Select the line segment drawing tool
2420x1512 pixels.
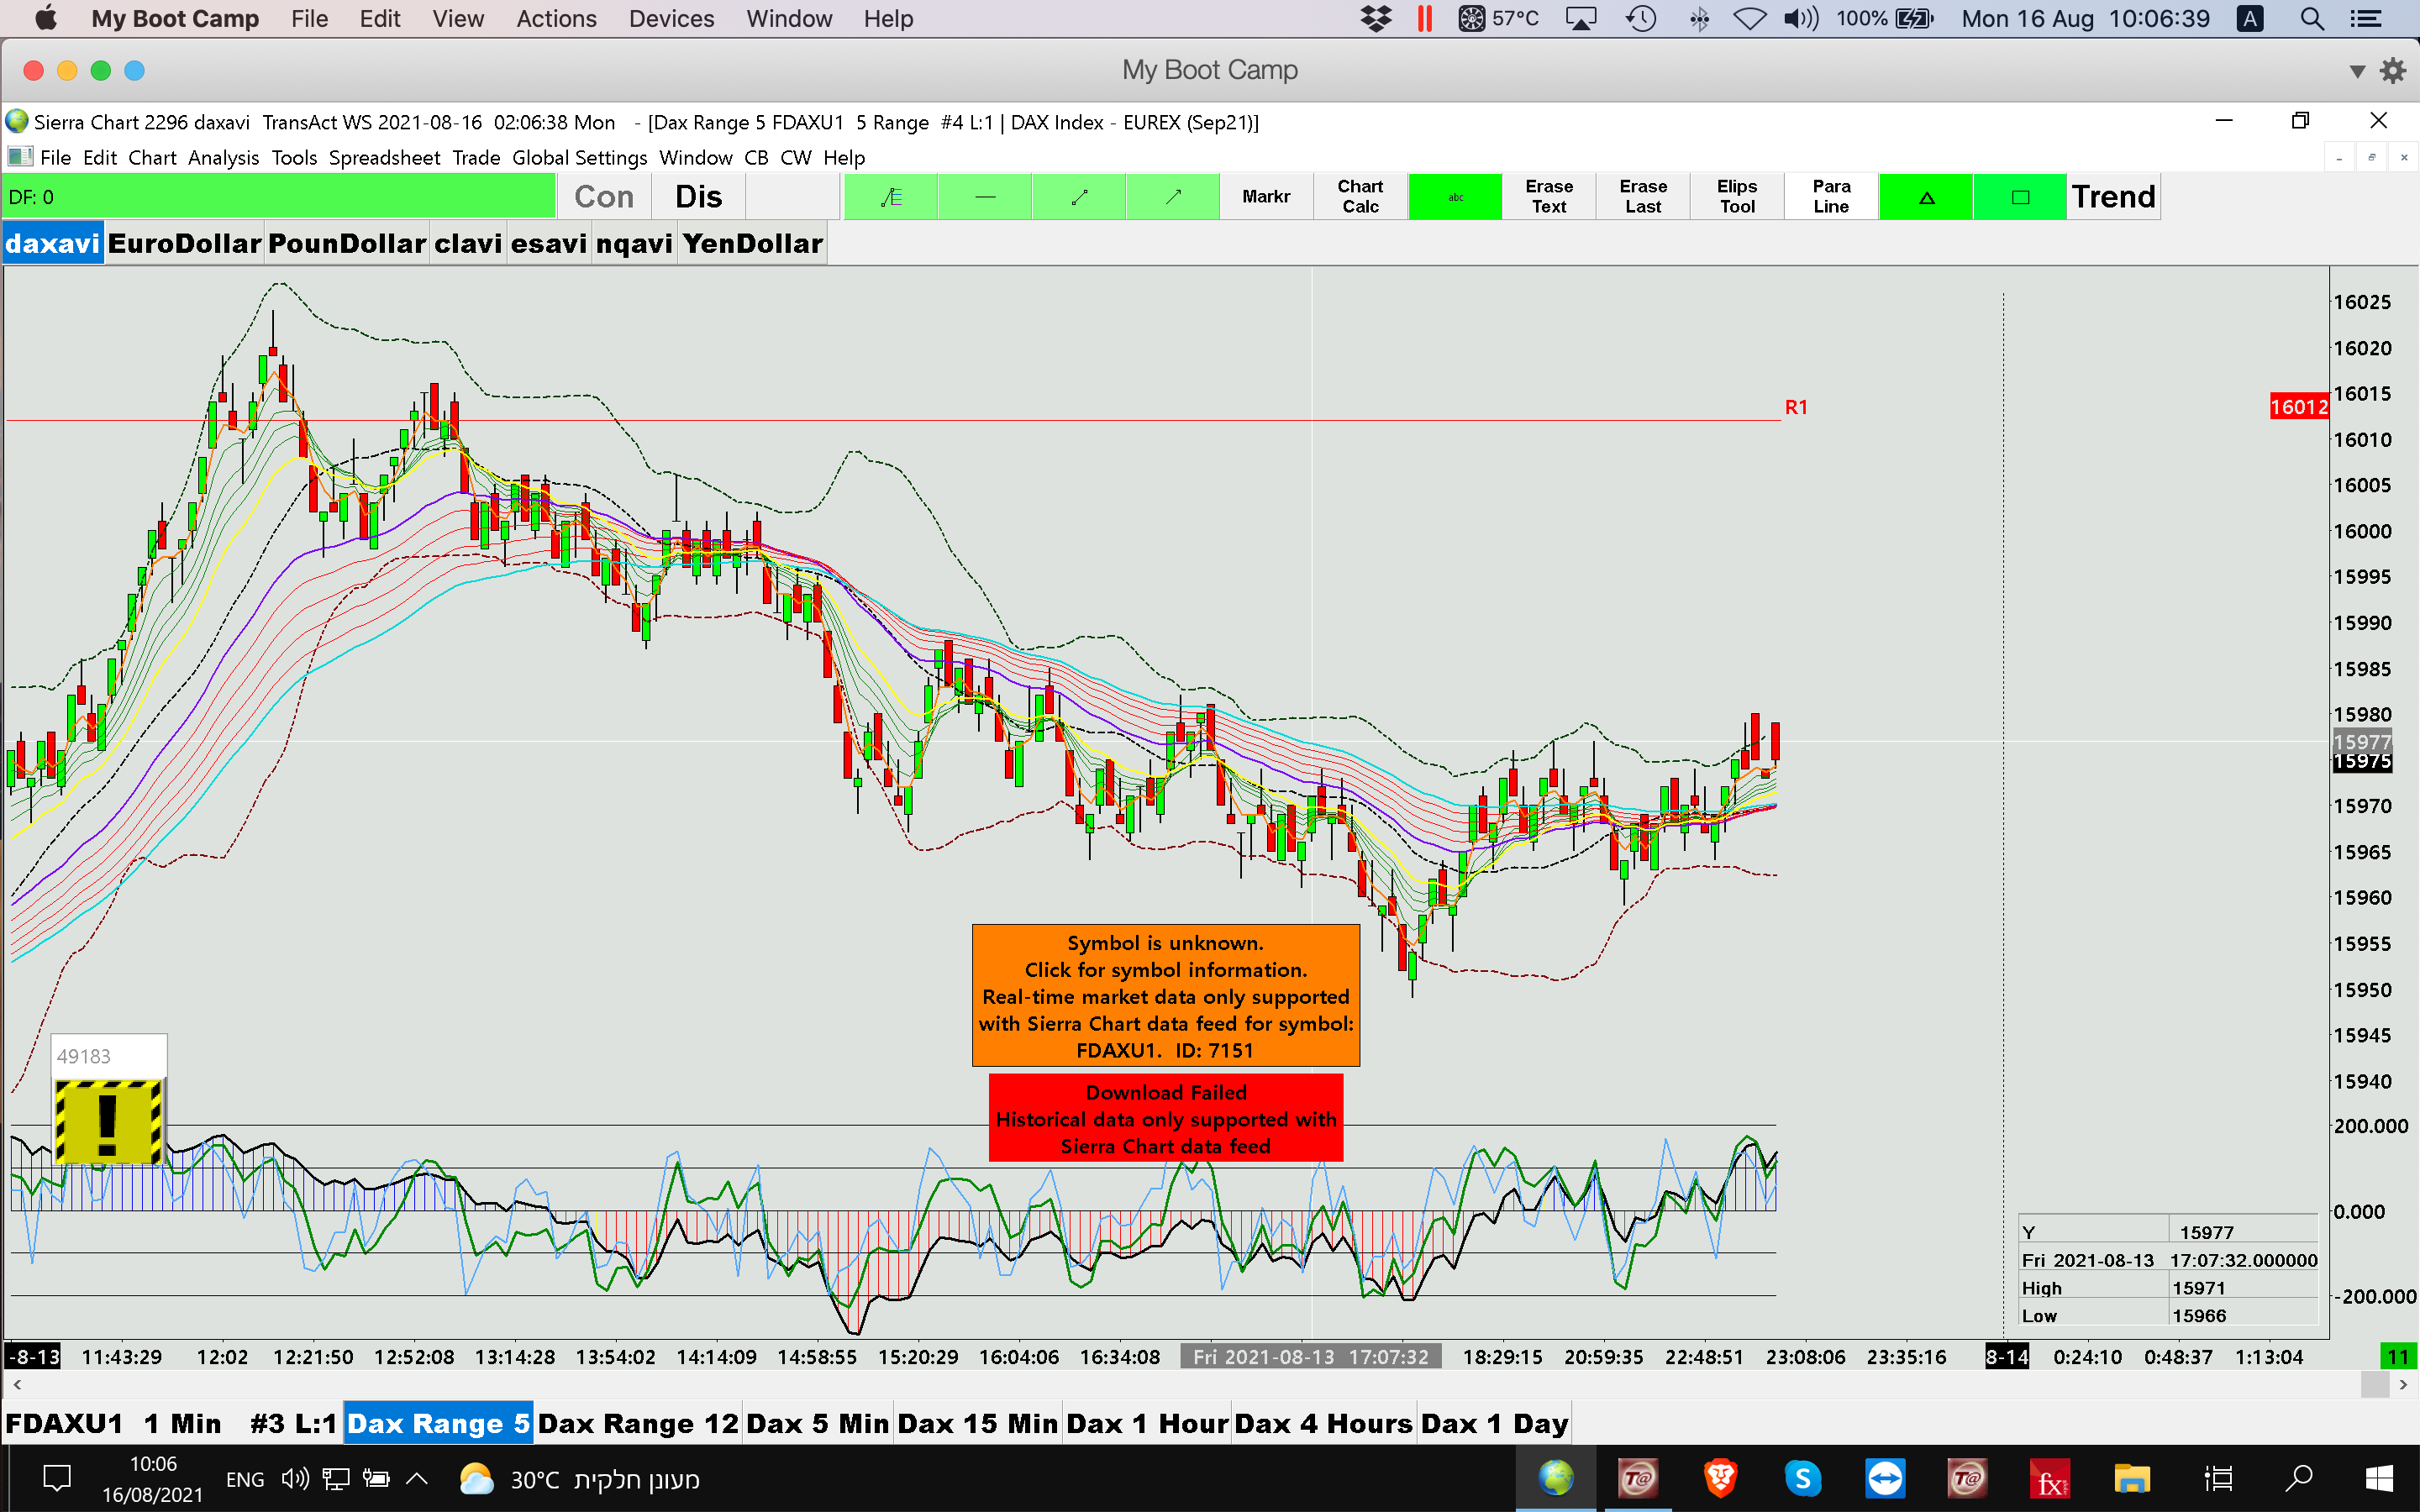click(1079, 197)
